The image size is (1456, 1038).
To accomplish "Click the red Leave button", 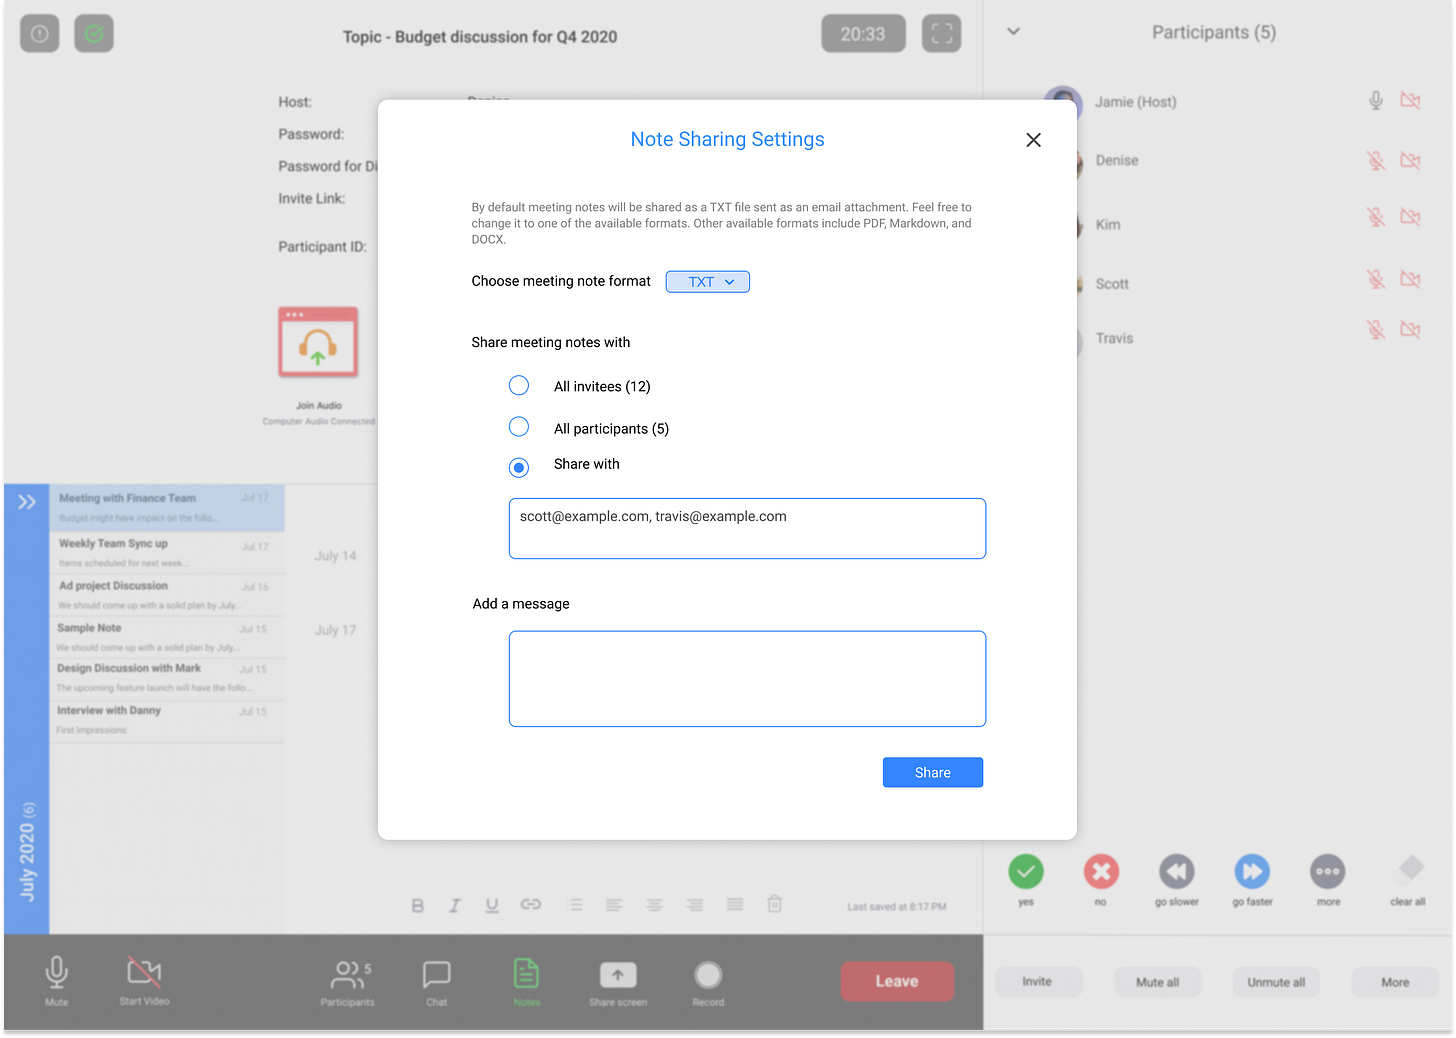I will click(x=897, y=981).
